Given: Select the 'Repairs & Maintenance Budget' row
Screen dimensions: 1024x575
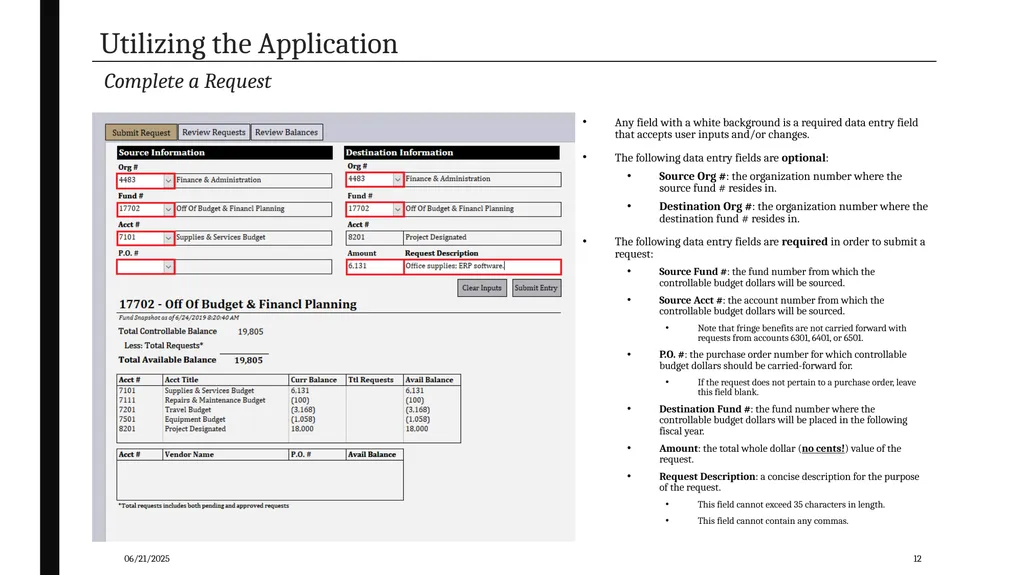Looking at the screenshot, I should (289, 401).
